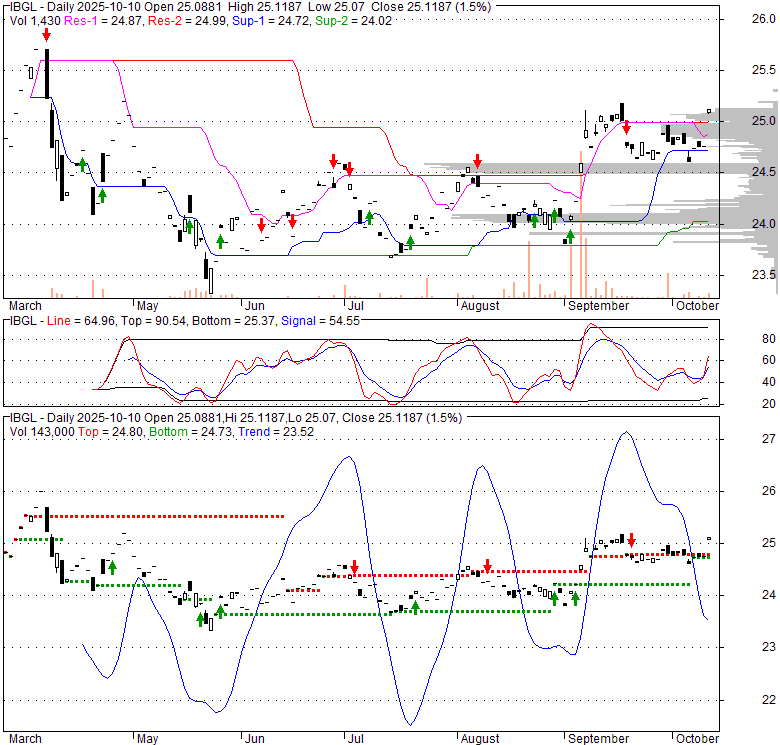Click the red sell arrow in top chart's late September
The height and width of the screenshot is (745, 780).
pyautogui.click(x=626, y=127)
